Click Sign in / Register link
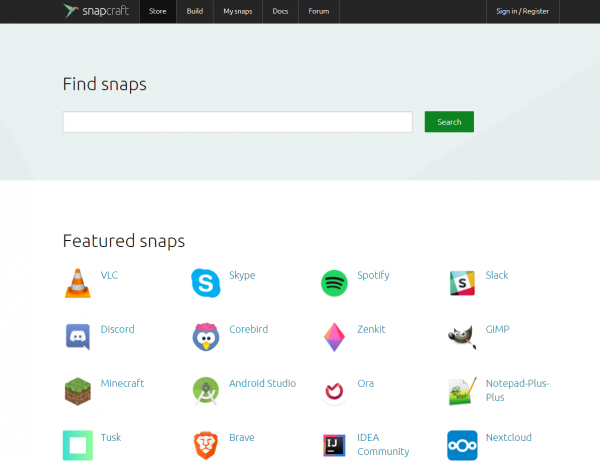Image resolution: width=600 pixels, height=461 pixels. [522, 11]
